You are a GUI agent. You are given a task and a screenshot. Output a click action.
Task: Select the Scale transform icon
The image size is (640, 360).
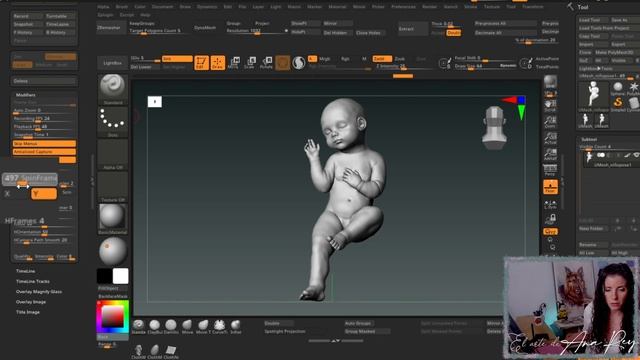pos(250,62)
